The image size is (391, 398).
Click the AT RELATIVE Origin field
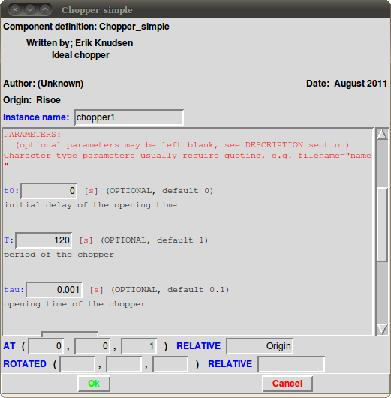[x=259, y=346]
